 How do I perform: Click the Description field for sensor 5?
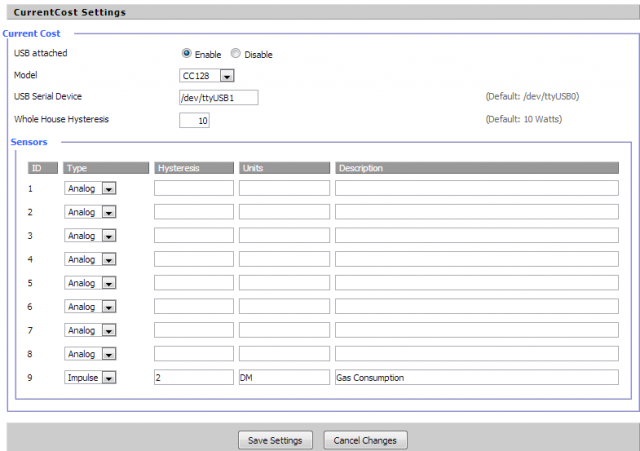point(477,283)
